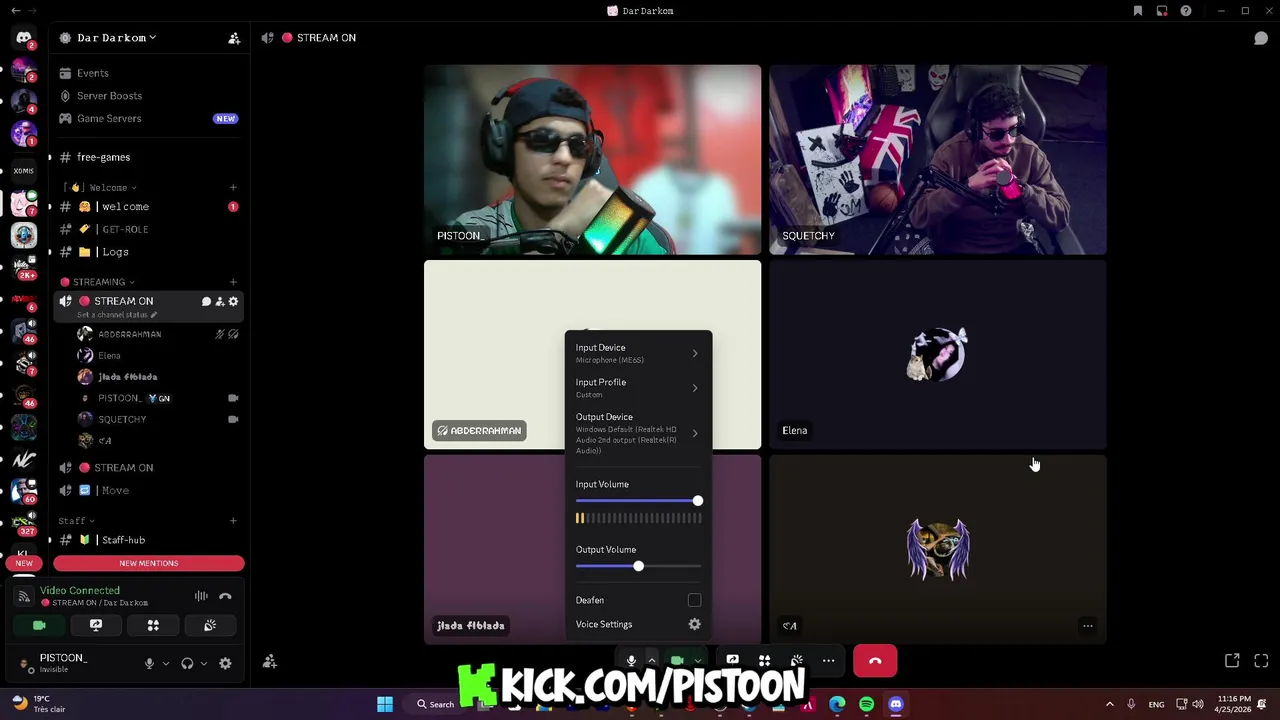This screenshot has height=720, width=1280.
Task: Open Spotify from the taskbar
Action: (x=866, y=704)
